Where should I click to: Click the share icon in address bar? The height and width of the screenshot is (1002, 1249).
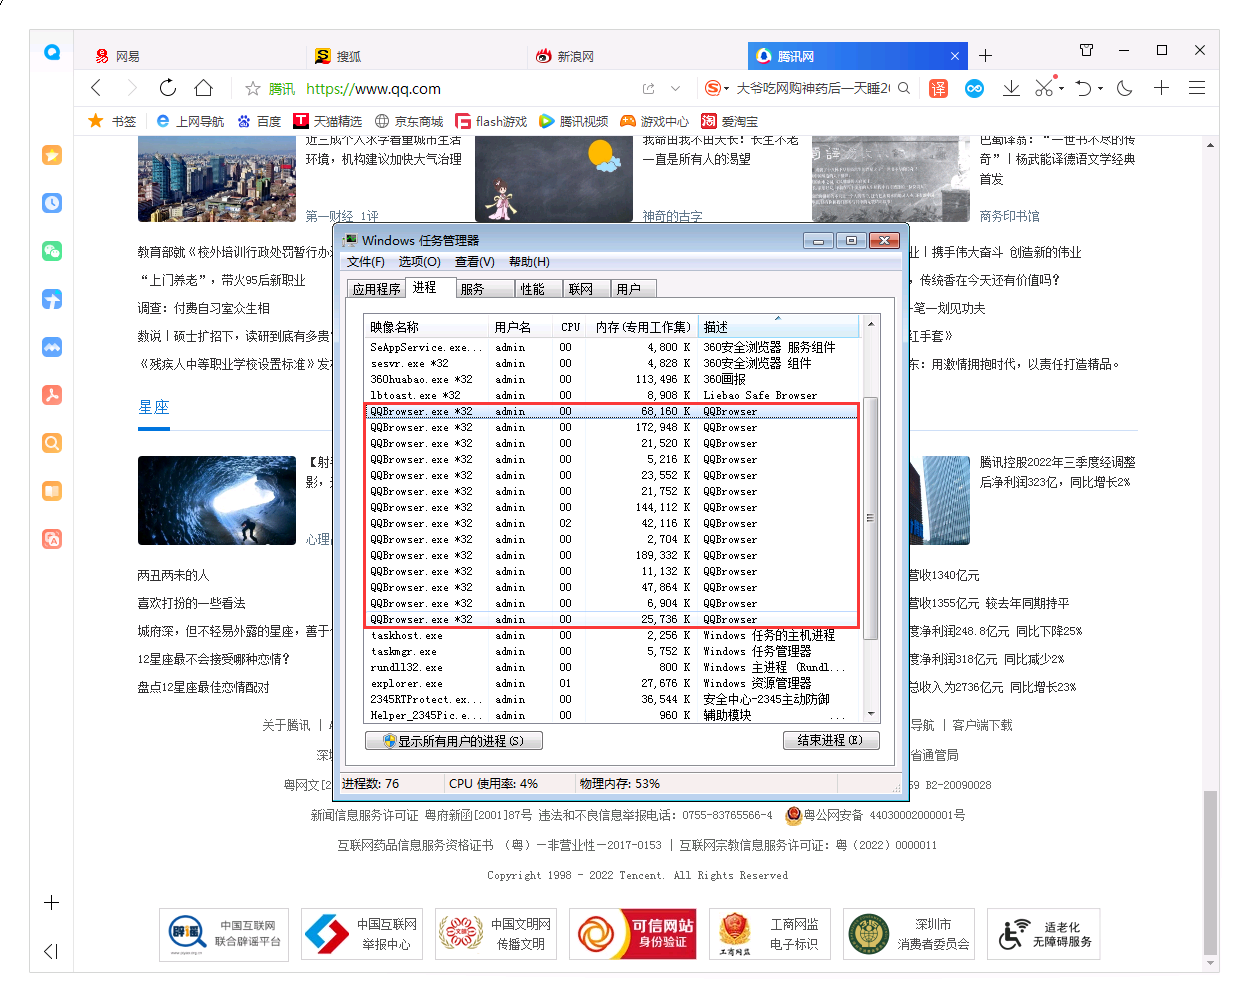pyautogui.click(x=648, y=89)
